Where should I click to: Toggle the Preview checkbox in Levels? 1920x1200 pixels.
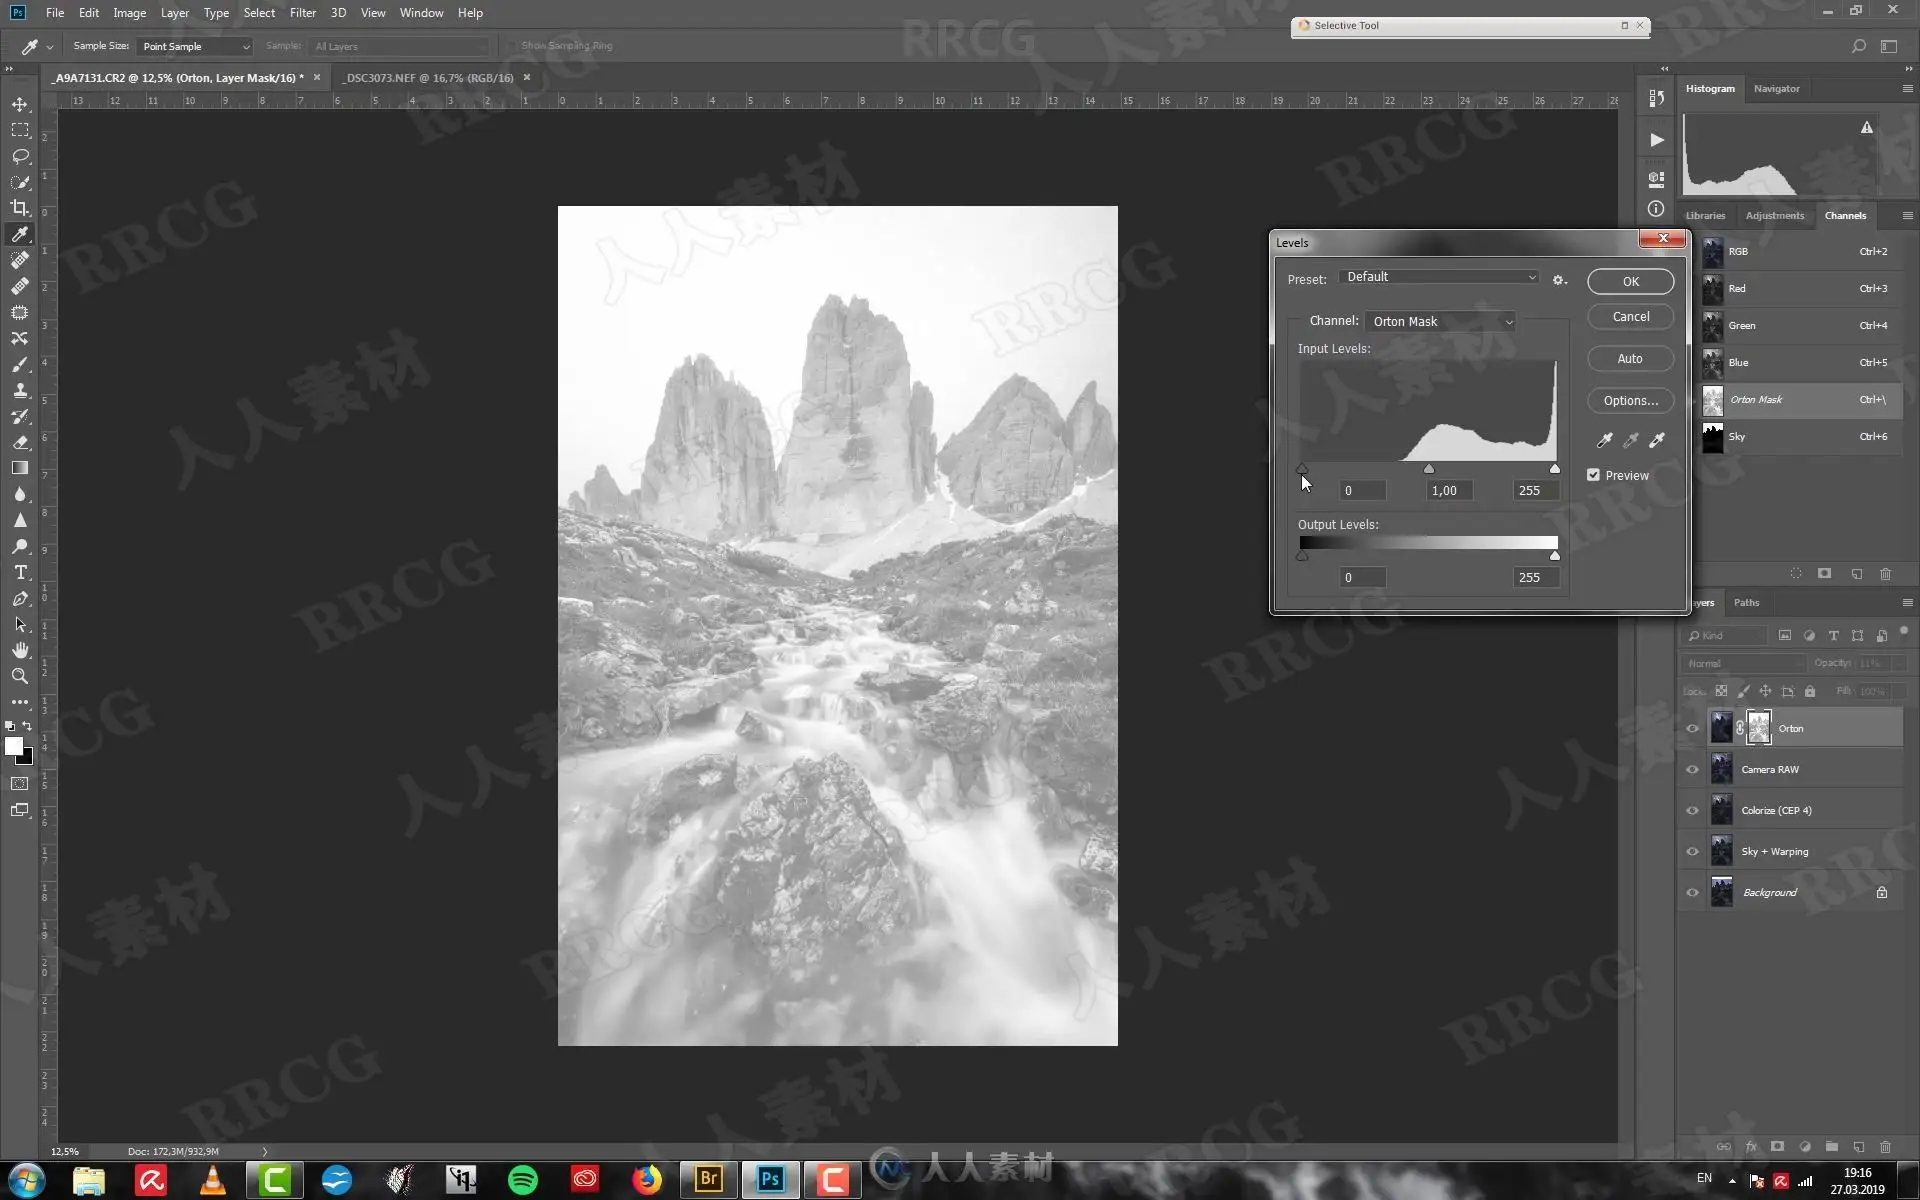1593,475
